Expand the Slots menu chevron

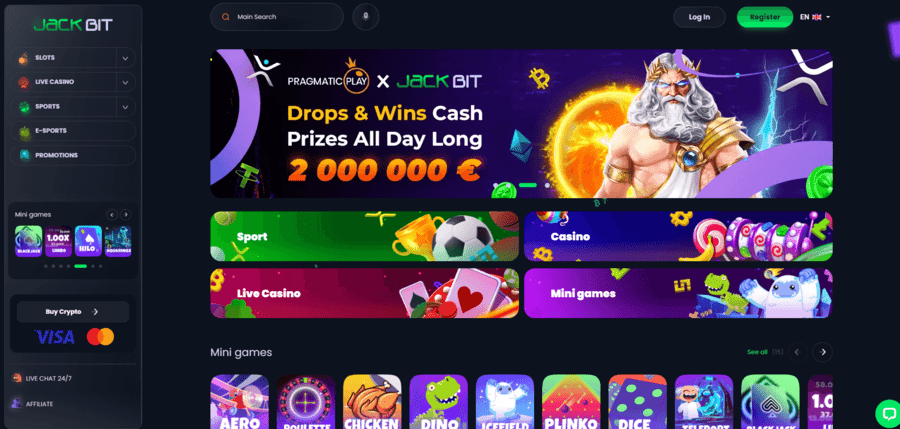tap(125, 58)
